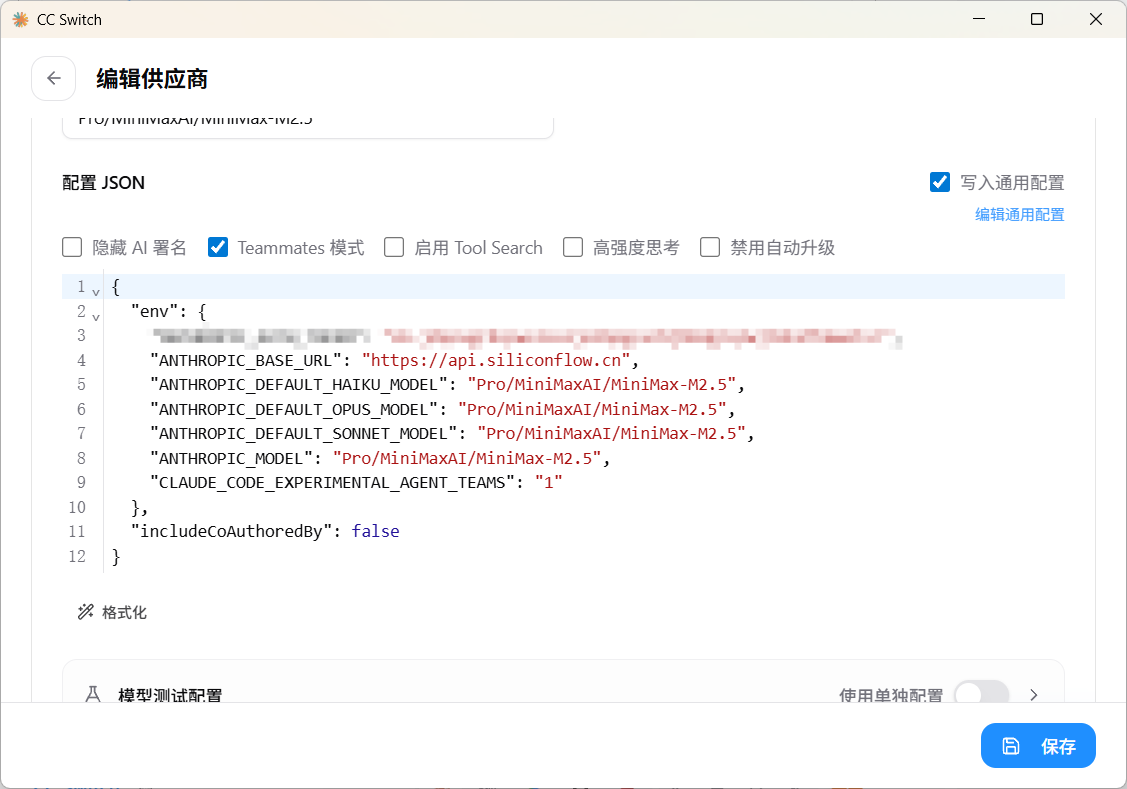Tick the 禁用自动升级 checkbox
The image size is (1127, 789).
(710, 248)
